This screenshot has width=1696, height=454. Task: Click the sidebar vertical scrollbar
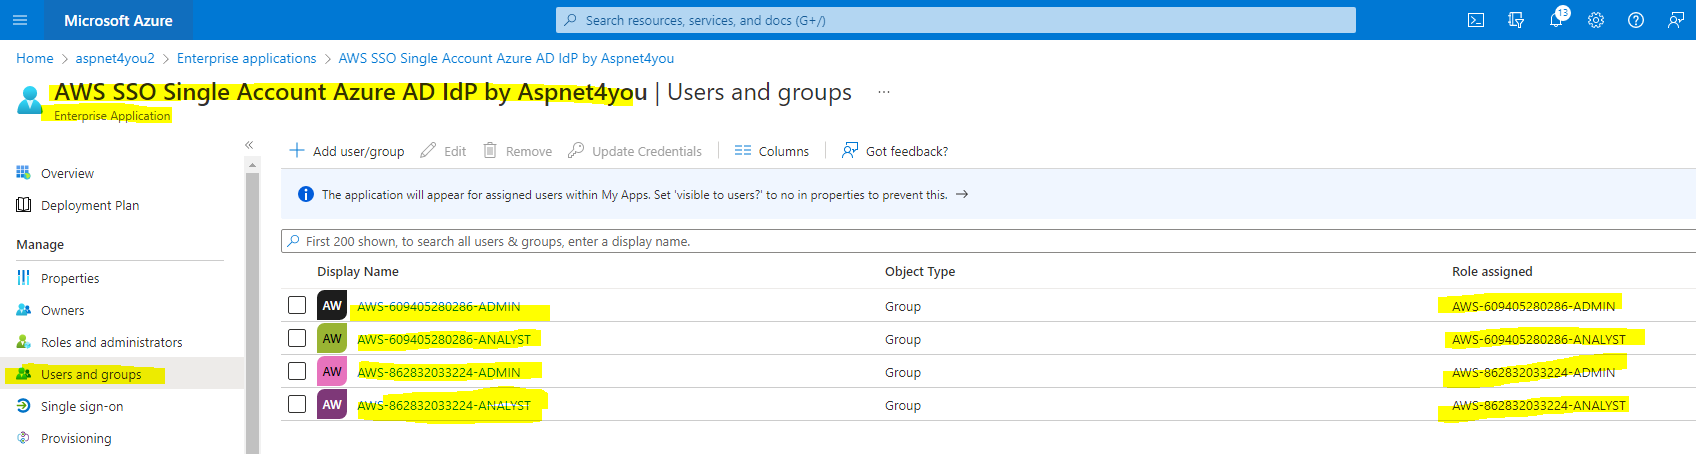tap(252, 312)
